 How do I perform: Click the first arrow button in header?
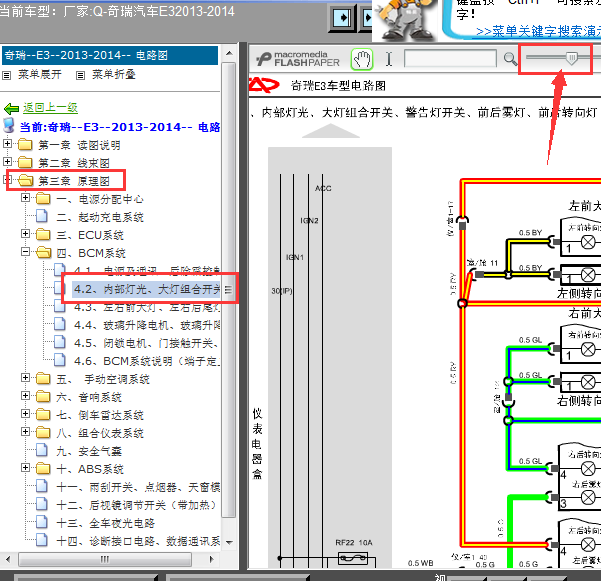pyautogui.click(x=342, y=18)
